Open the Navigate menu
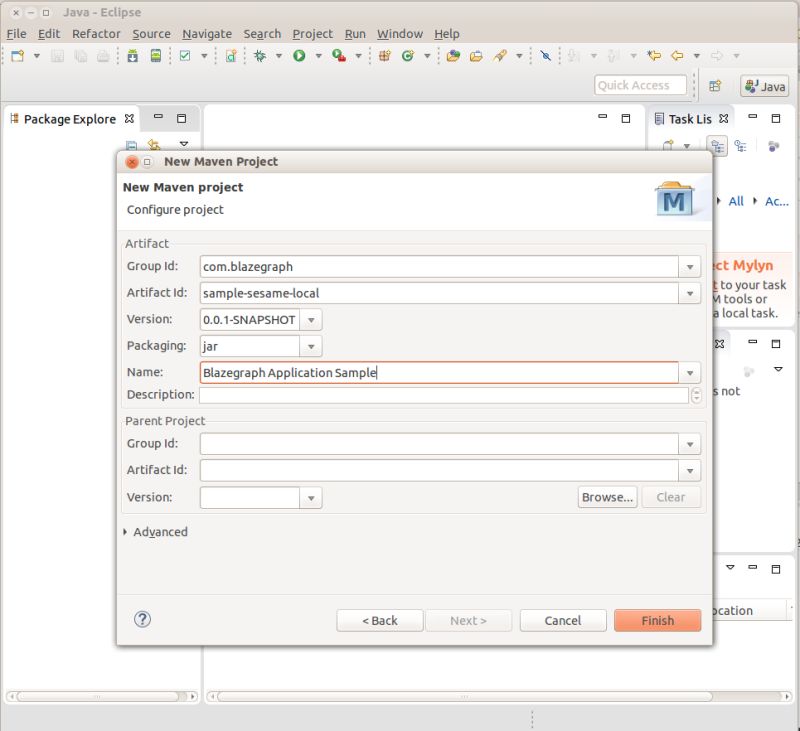This screenshot has height=731, width=800. (206, 33)
